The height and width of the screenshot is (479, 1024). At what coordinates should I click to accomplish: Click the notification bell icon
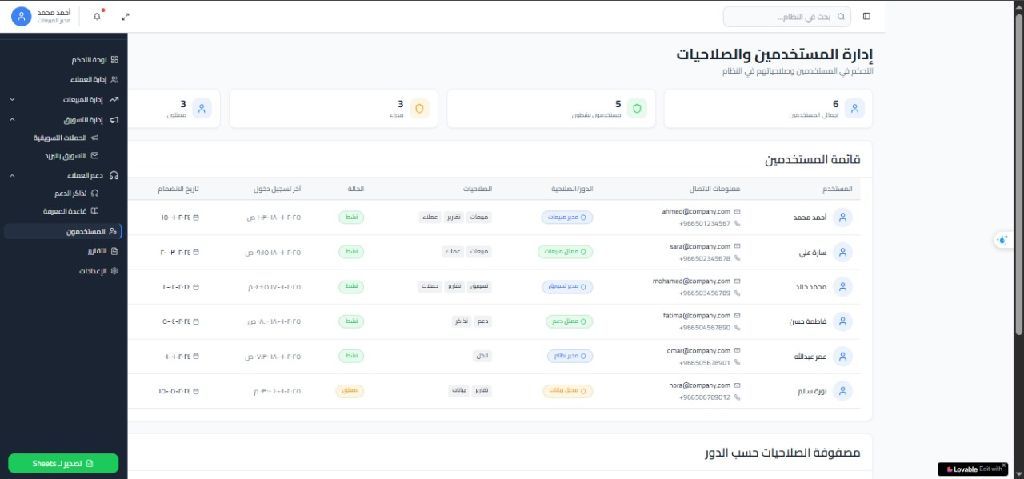97,16
